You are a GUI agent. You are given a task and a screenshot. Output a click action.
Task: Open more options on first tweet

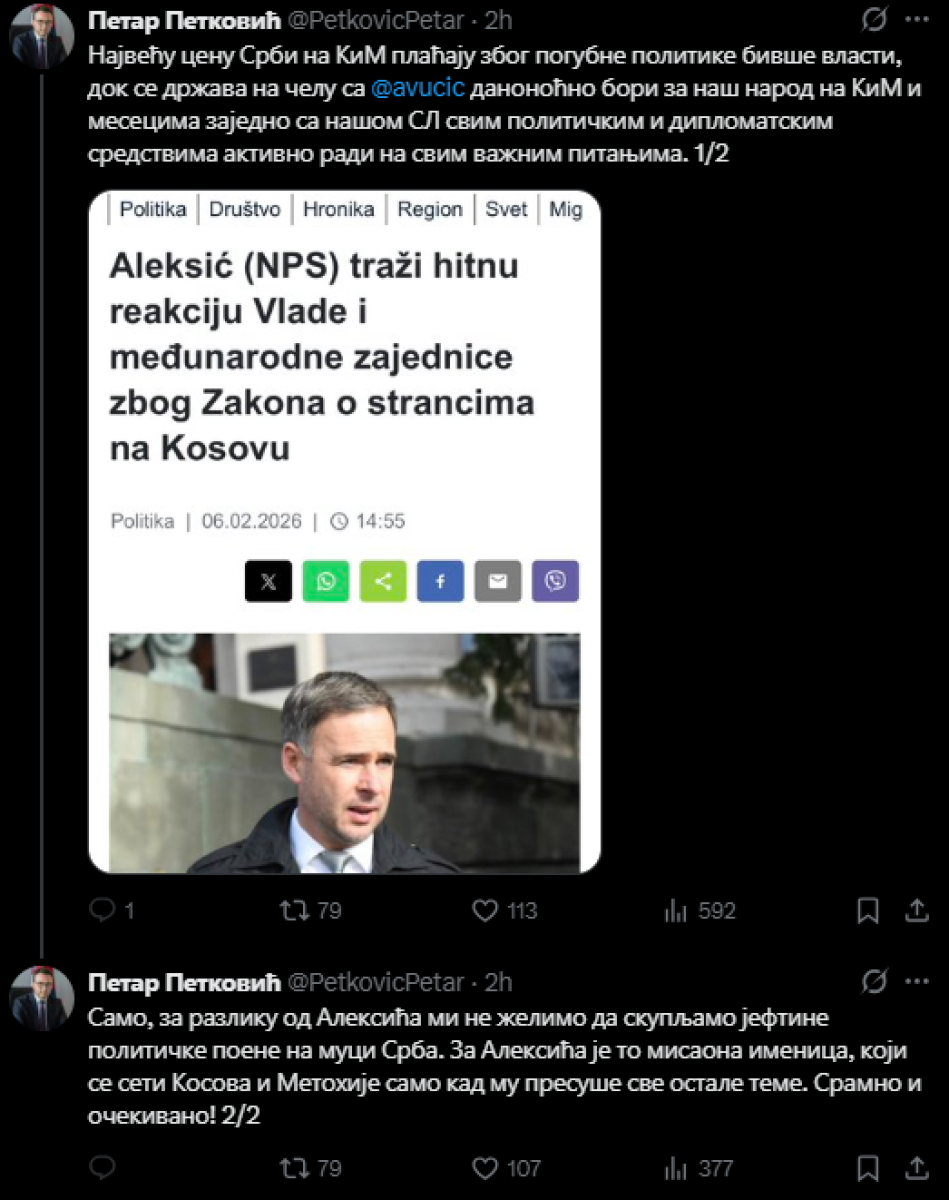[x=916, y=19]
